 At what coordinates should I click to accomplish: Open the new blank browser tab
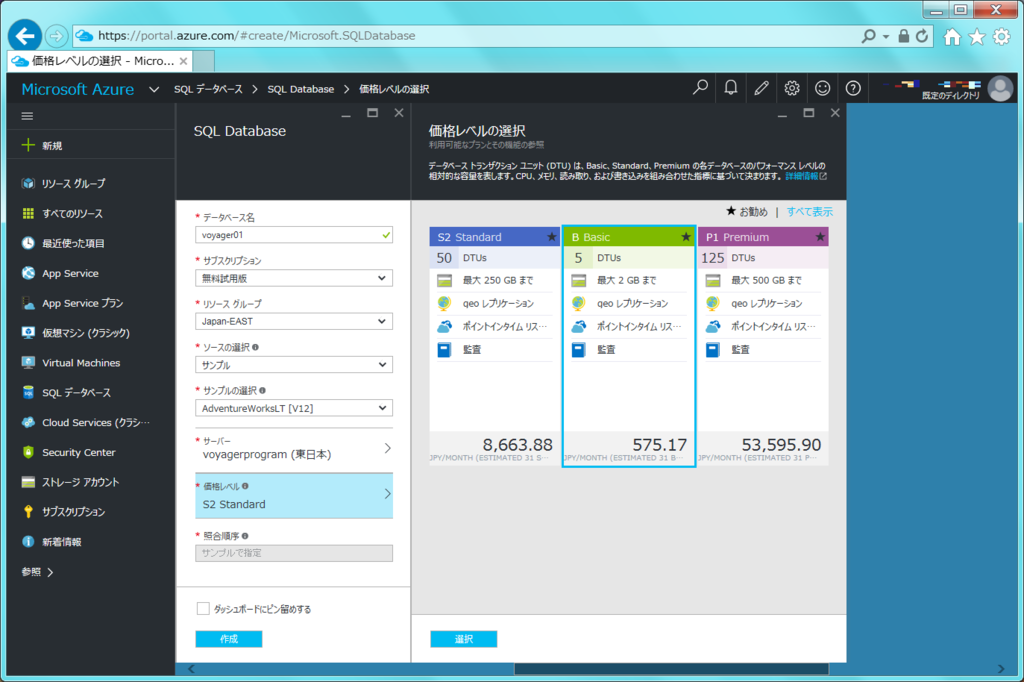204,61
